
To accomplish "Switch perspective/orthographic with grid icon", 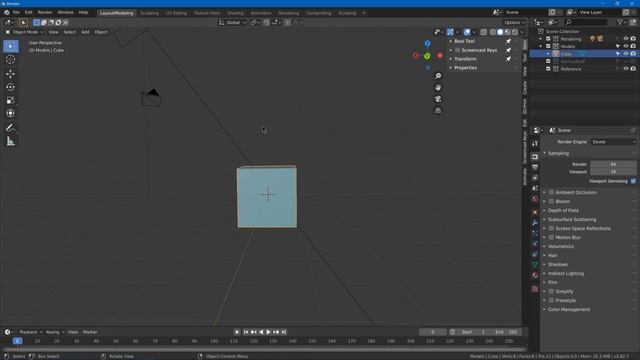I will [x=438, y=110].
